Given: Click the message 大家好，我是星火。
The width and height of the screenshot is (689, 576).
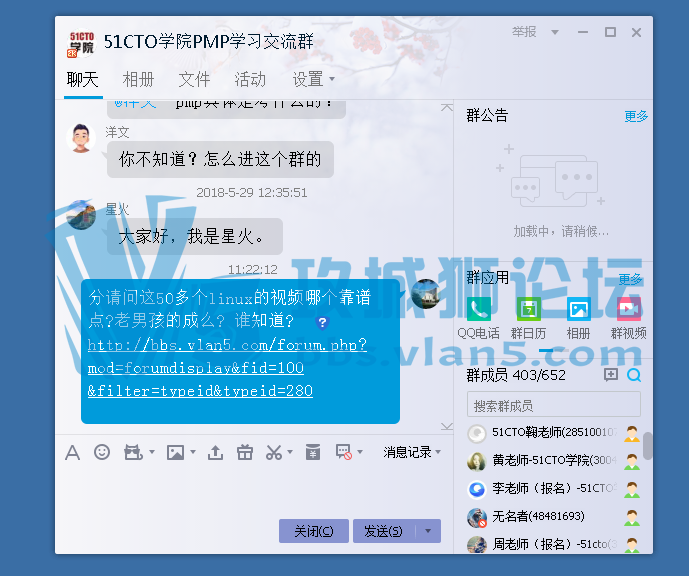Looking at the screenshot, I should pyautogui.click(x=195, y=236).
